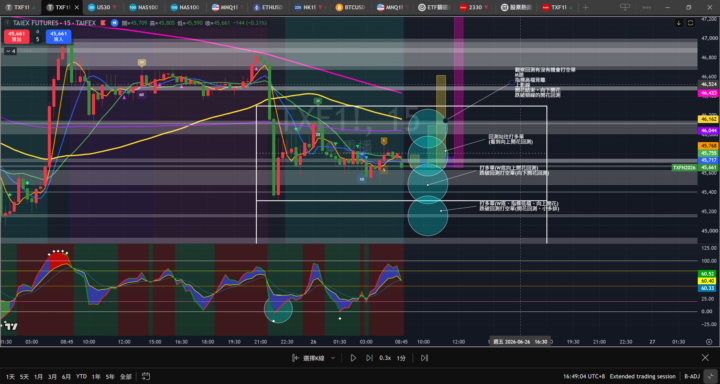
Task: Toggle Extended trading session option
Action: 642,376
